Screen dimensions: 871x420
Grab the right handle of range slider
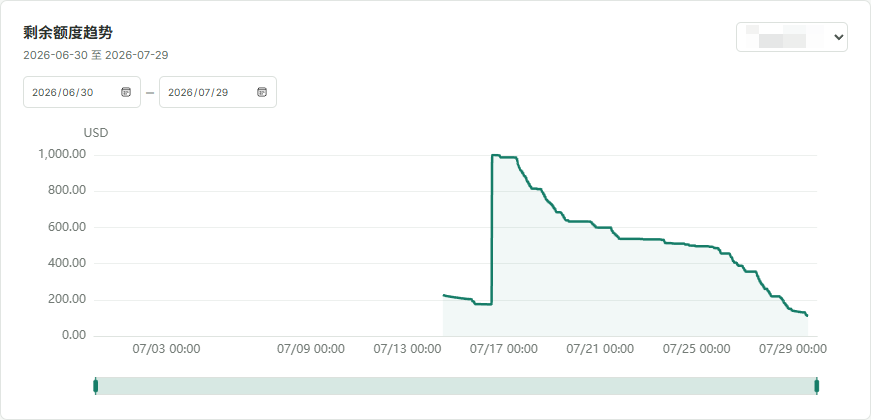point(817,386)
